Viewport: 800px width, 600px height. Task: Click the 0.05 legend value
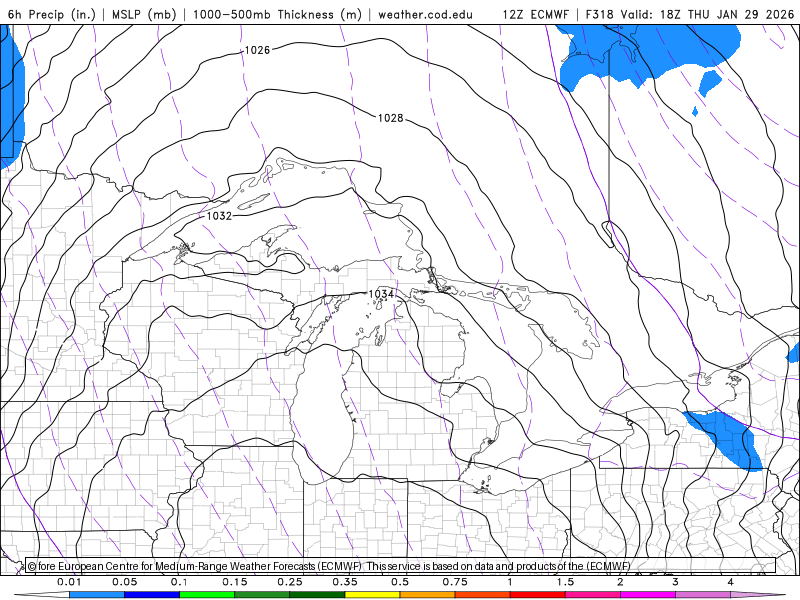coord(124,582)
